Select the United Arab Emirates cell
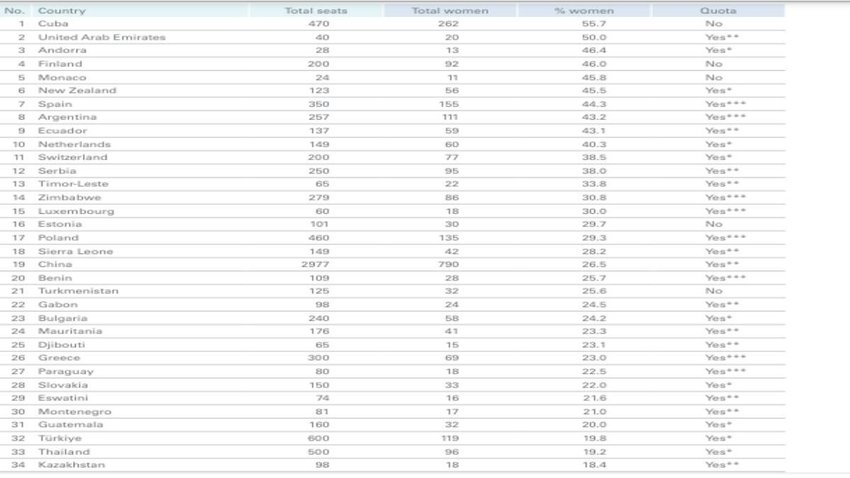The width and height of the screenshot is (850, 478). (x=102, y=37)
